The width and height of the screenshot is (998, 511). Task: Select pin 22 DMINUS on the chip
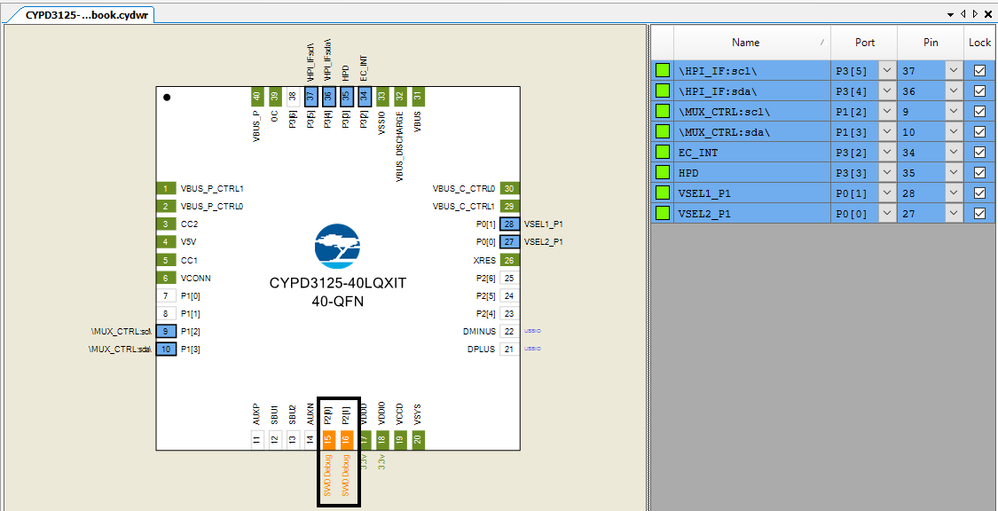point(510,331)
